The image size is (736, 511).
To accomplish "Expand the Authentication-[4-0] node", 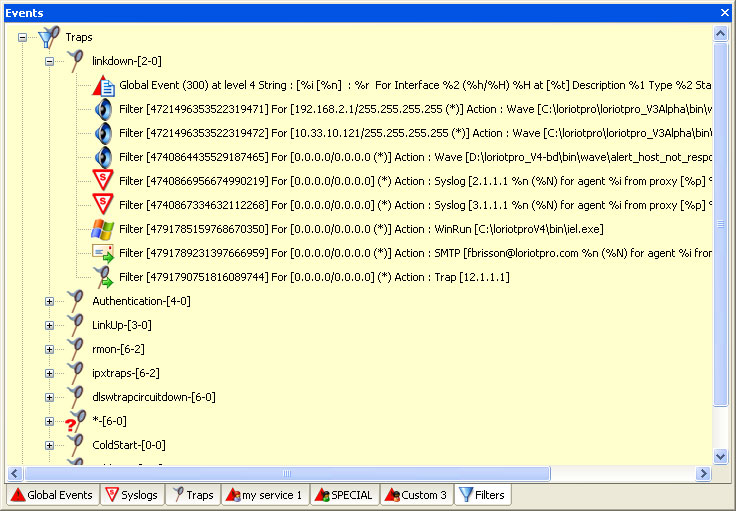I will click(x=49, y=301).
